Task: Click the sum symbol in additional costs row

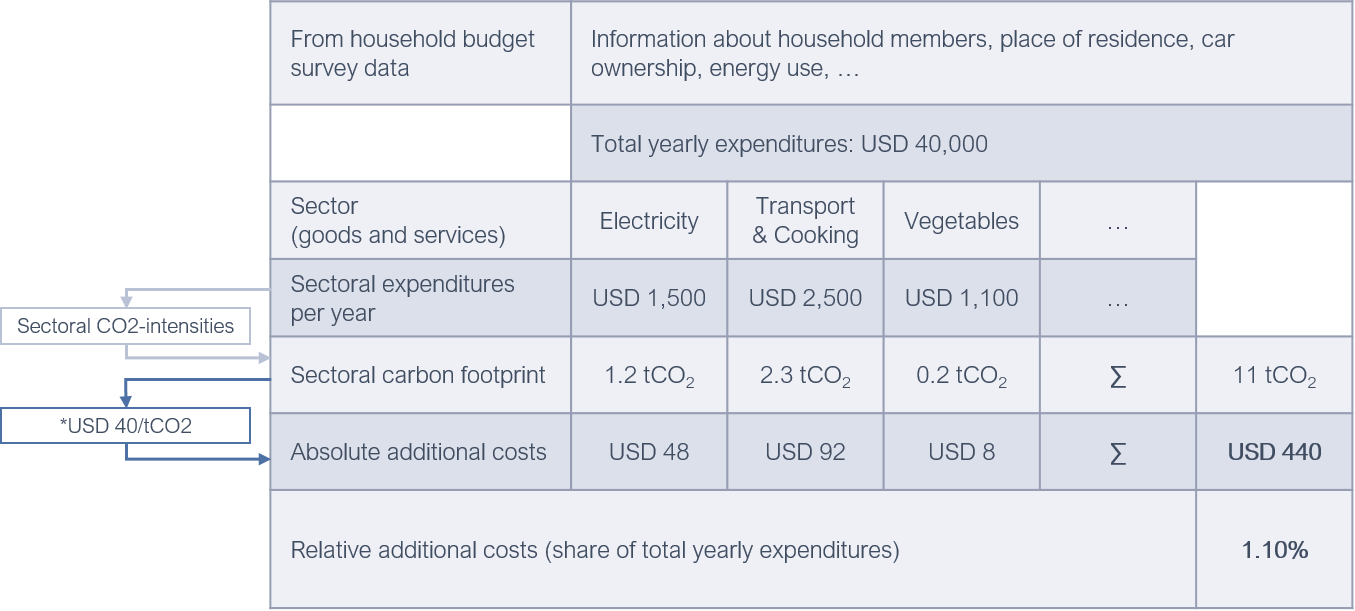Action: (x=1117, y=452)
